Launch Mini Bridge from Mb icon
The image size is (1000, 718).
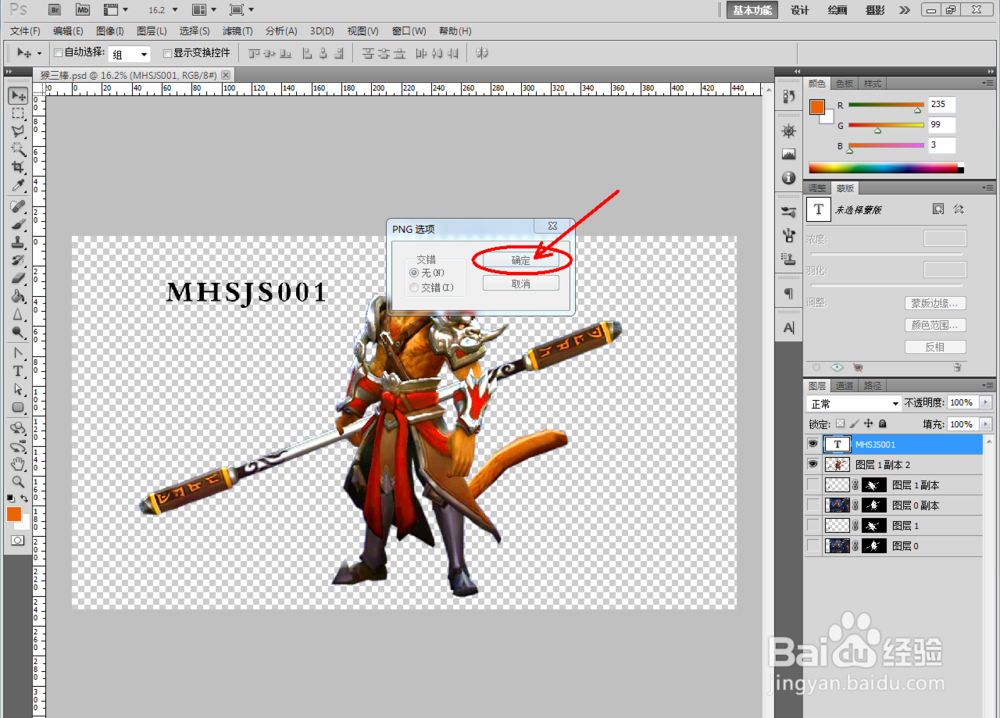point(82,10)
